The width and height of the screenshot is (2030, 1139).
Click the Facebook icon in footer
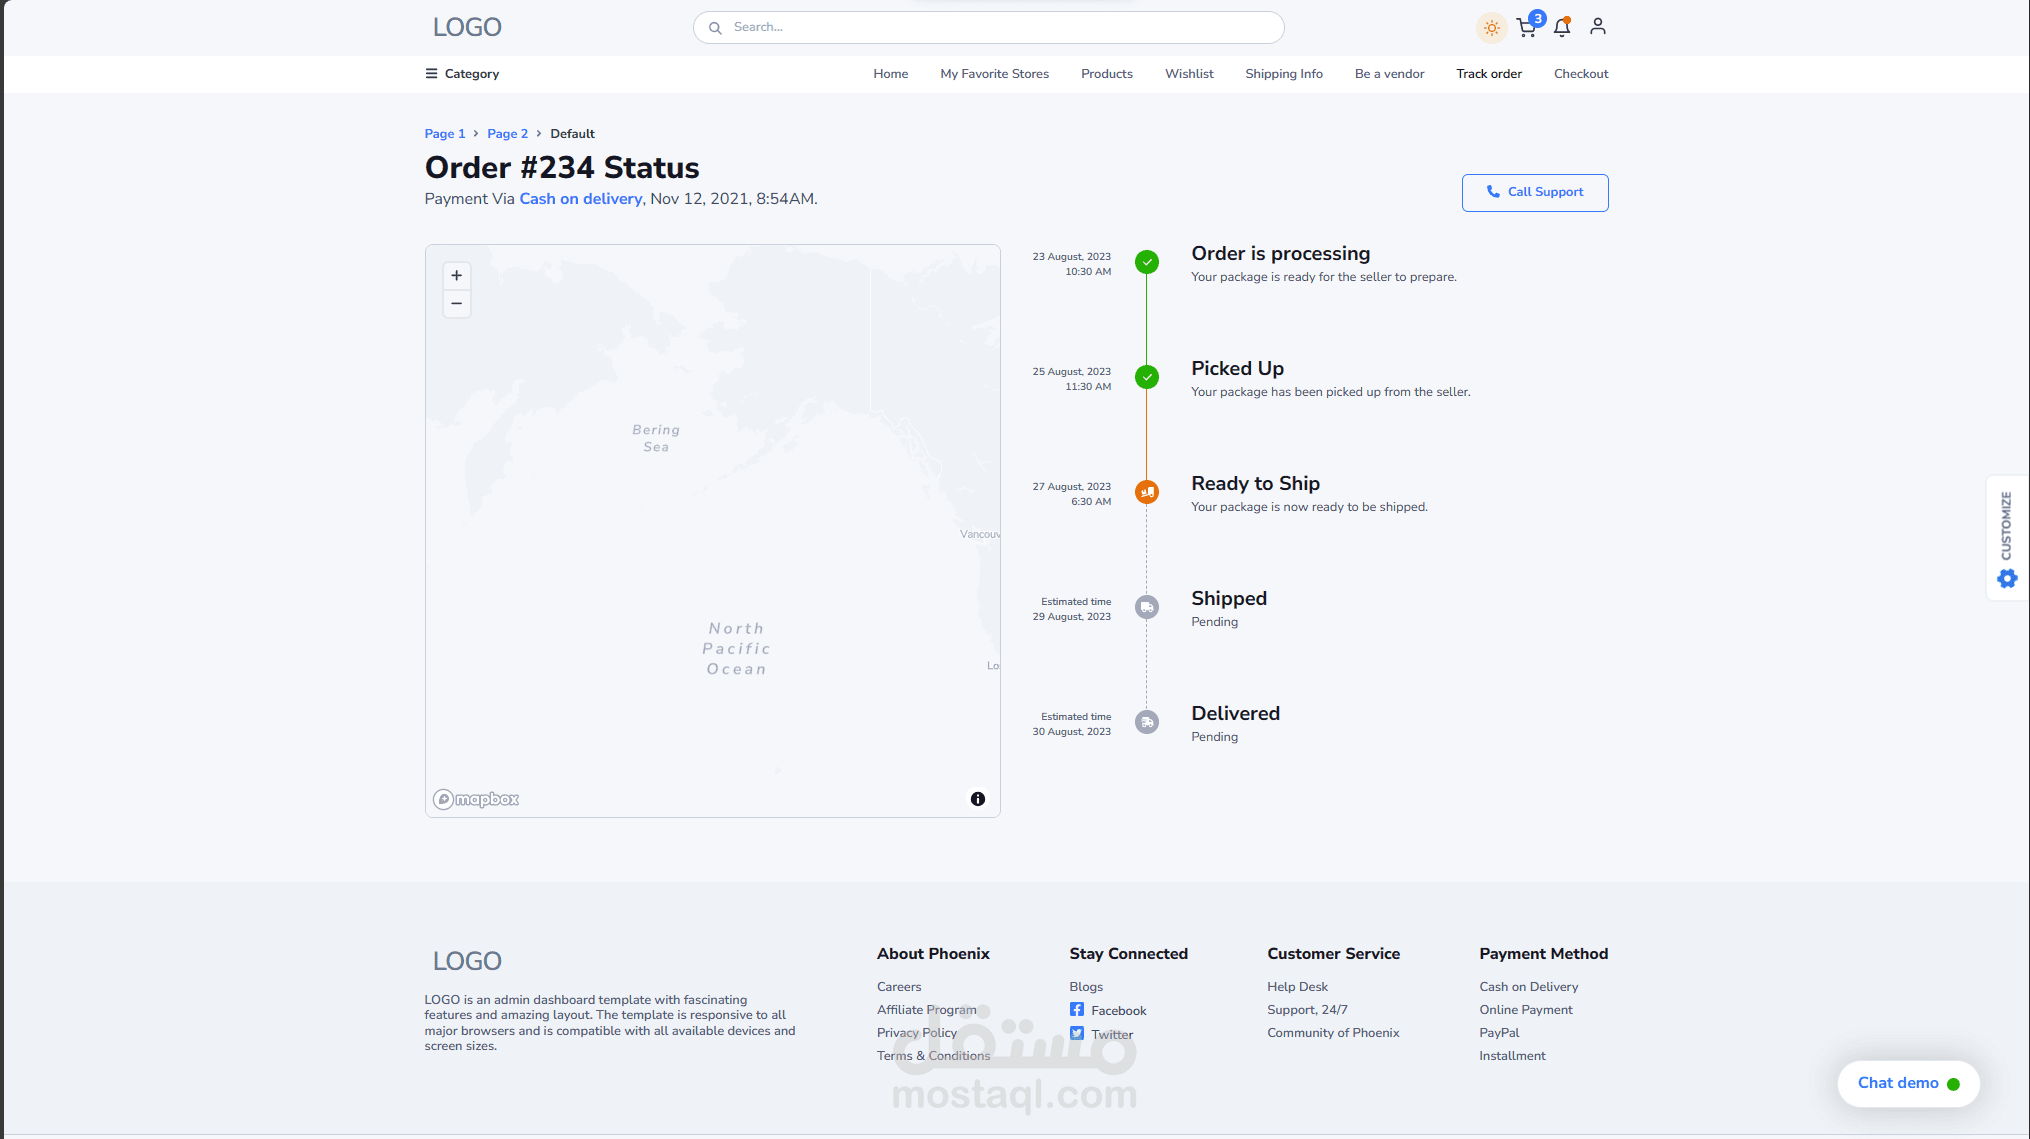[x=1077, y=1010]
